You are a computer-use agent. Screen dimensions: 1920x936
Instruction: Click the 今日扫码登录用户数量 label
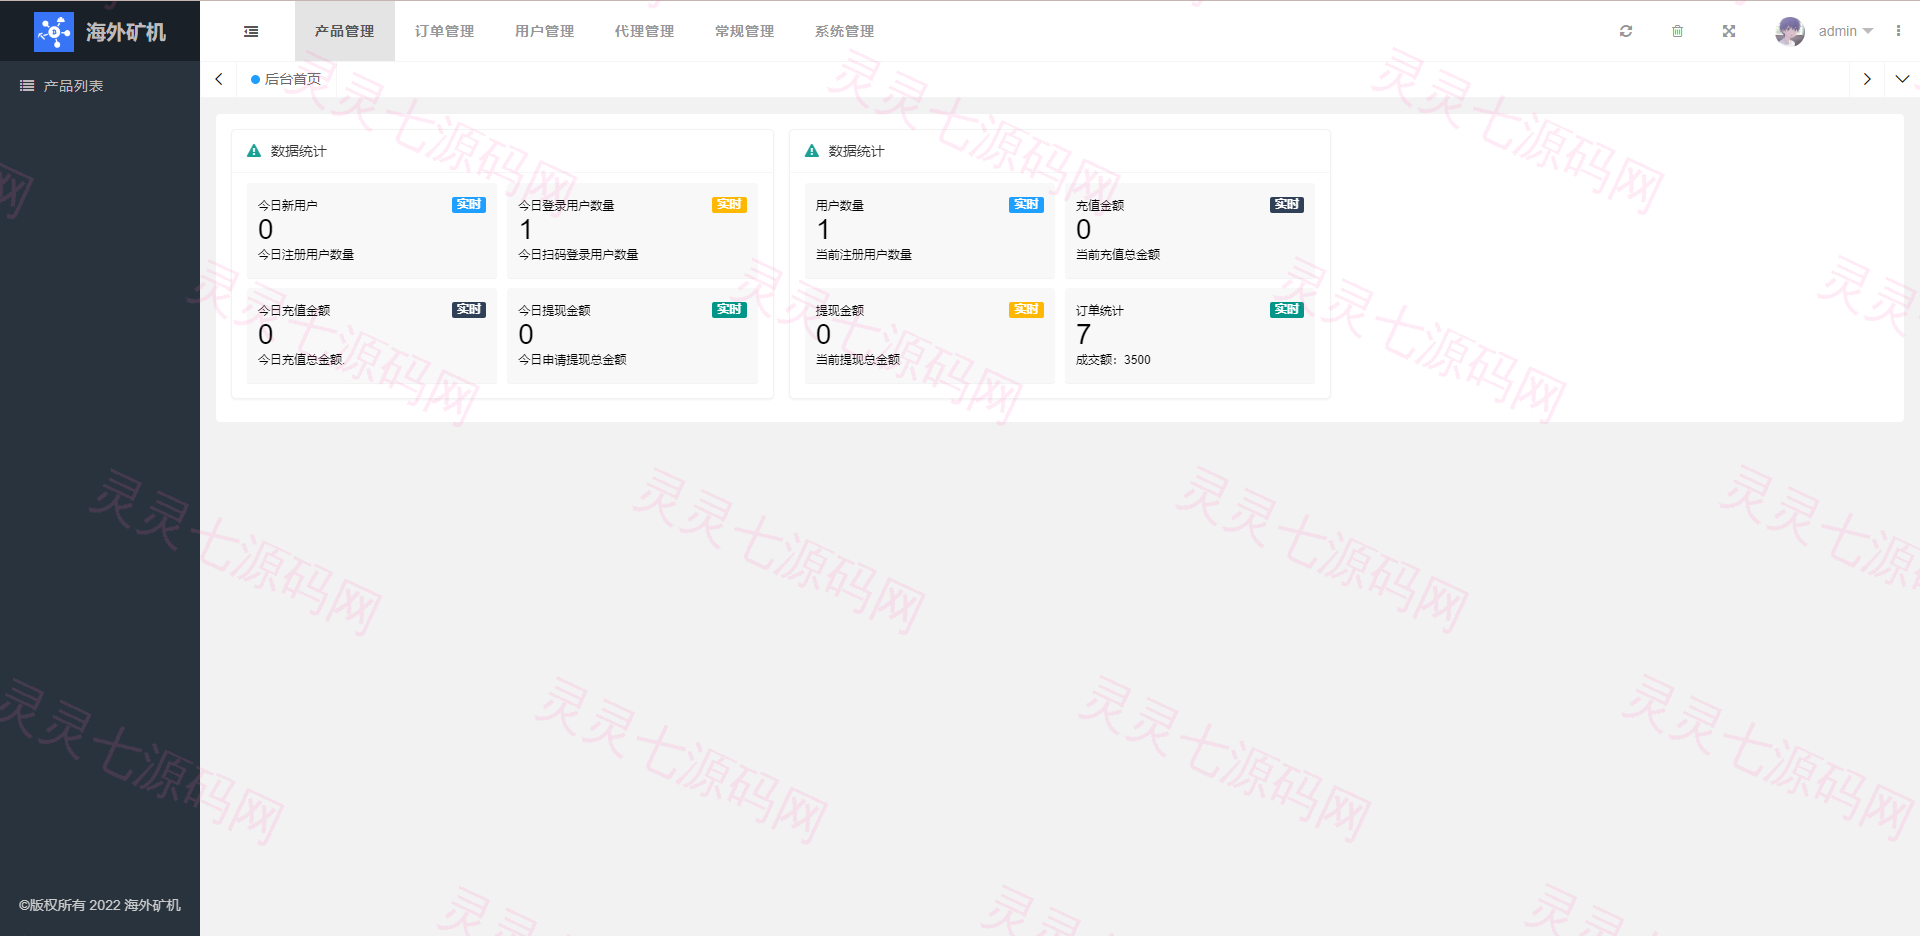click(x=578, y=255)
